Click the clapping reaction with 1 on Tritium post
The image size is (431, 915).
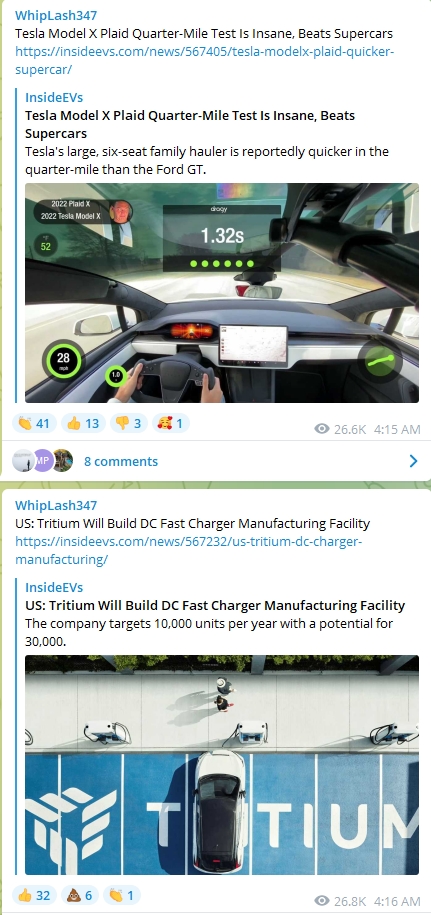(121, 895)
